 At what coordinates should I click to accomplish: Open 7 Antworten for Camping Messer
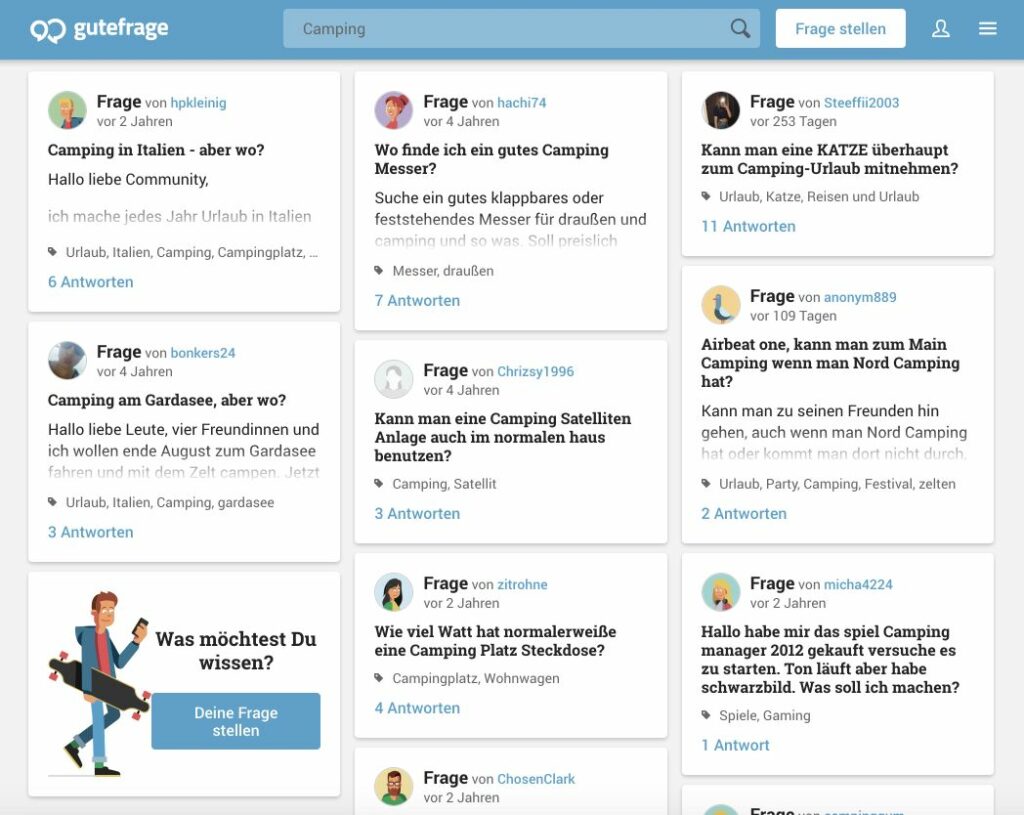(x=417, y=300)
